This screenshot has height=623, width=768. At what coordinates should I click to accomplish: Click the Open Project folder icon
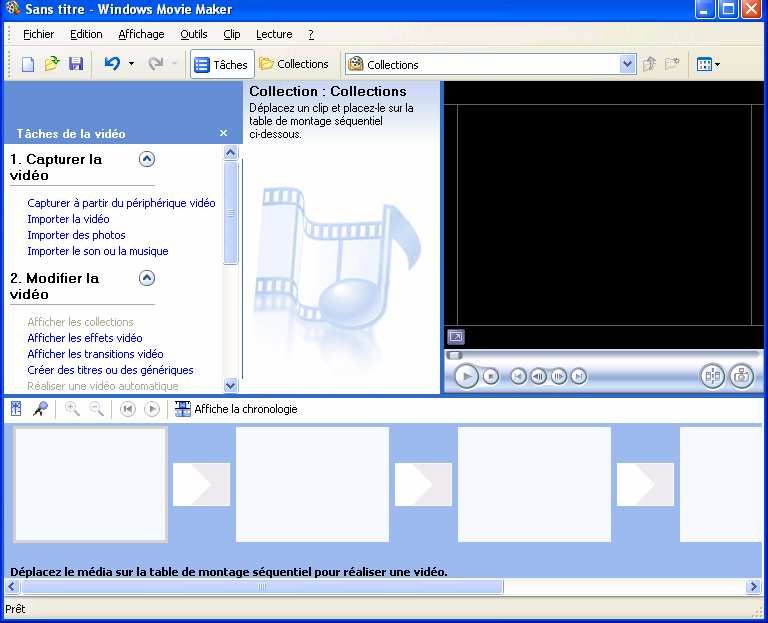(52, 64)
